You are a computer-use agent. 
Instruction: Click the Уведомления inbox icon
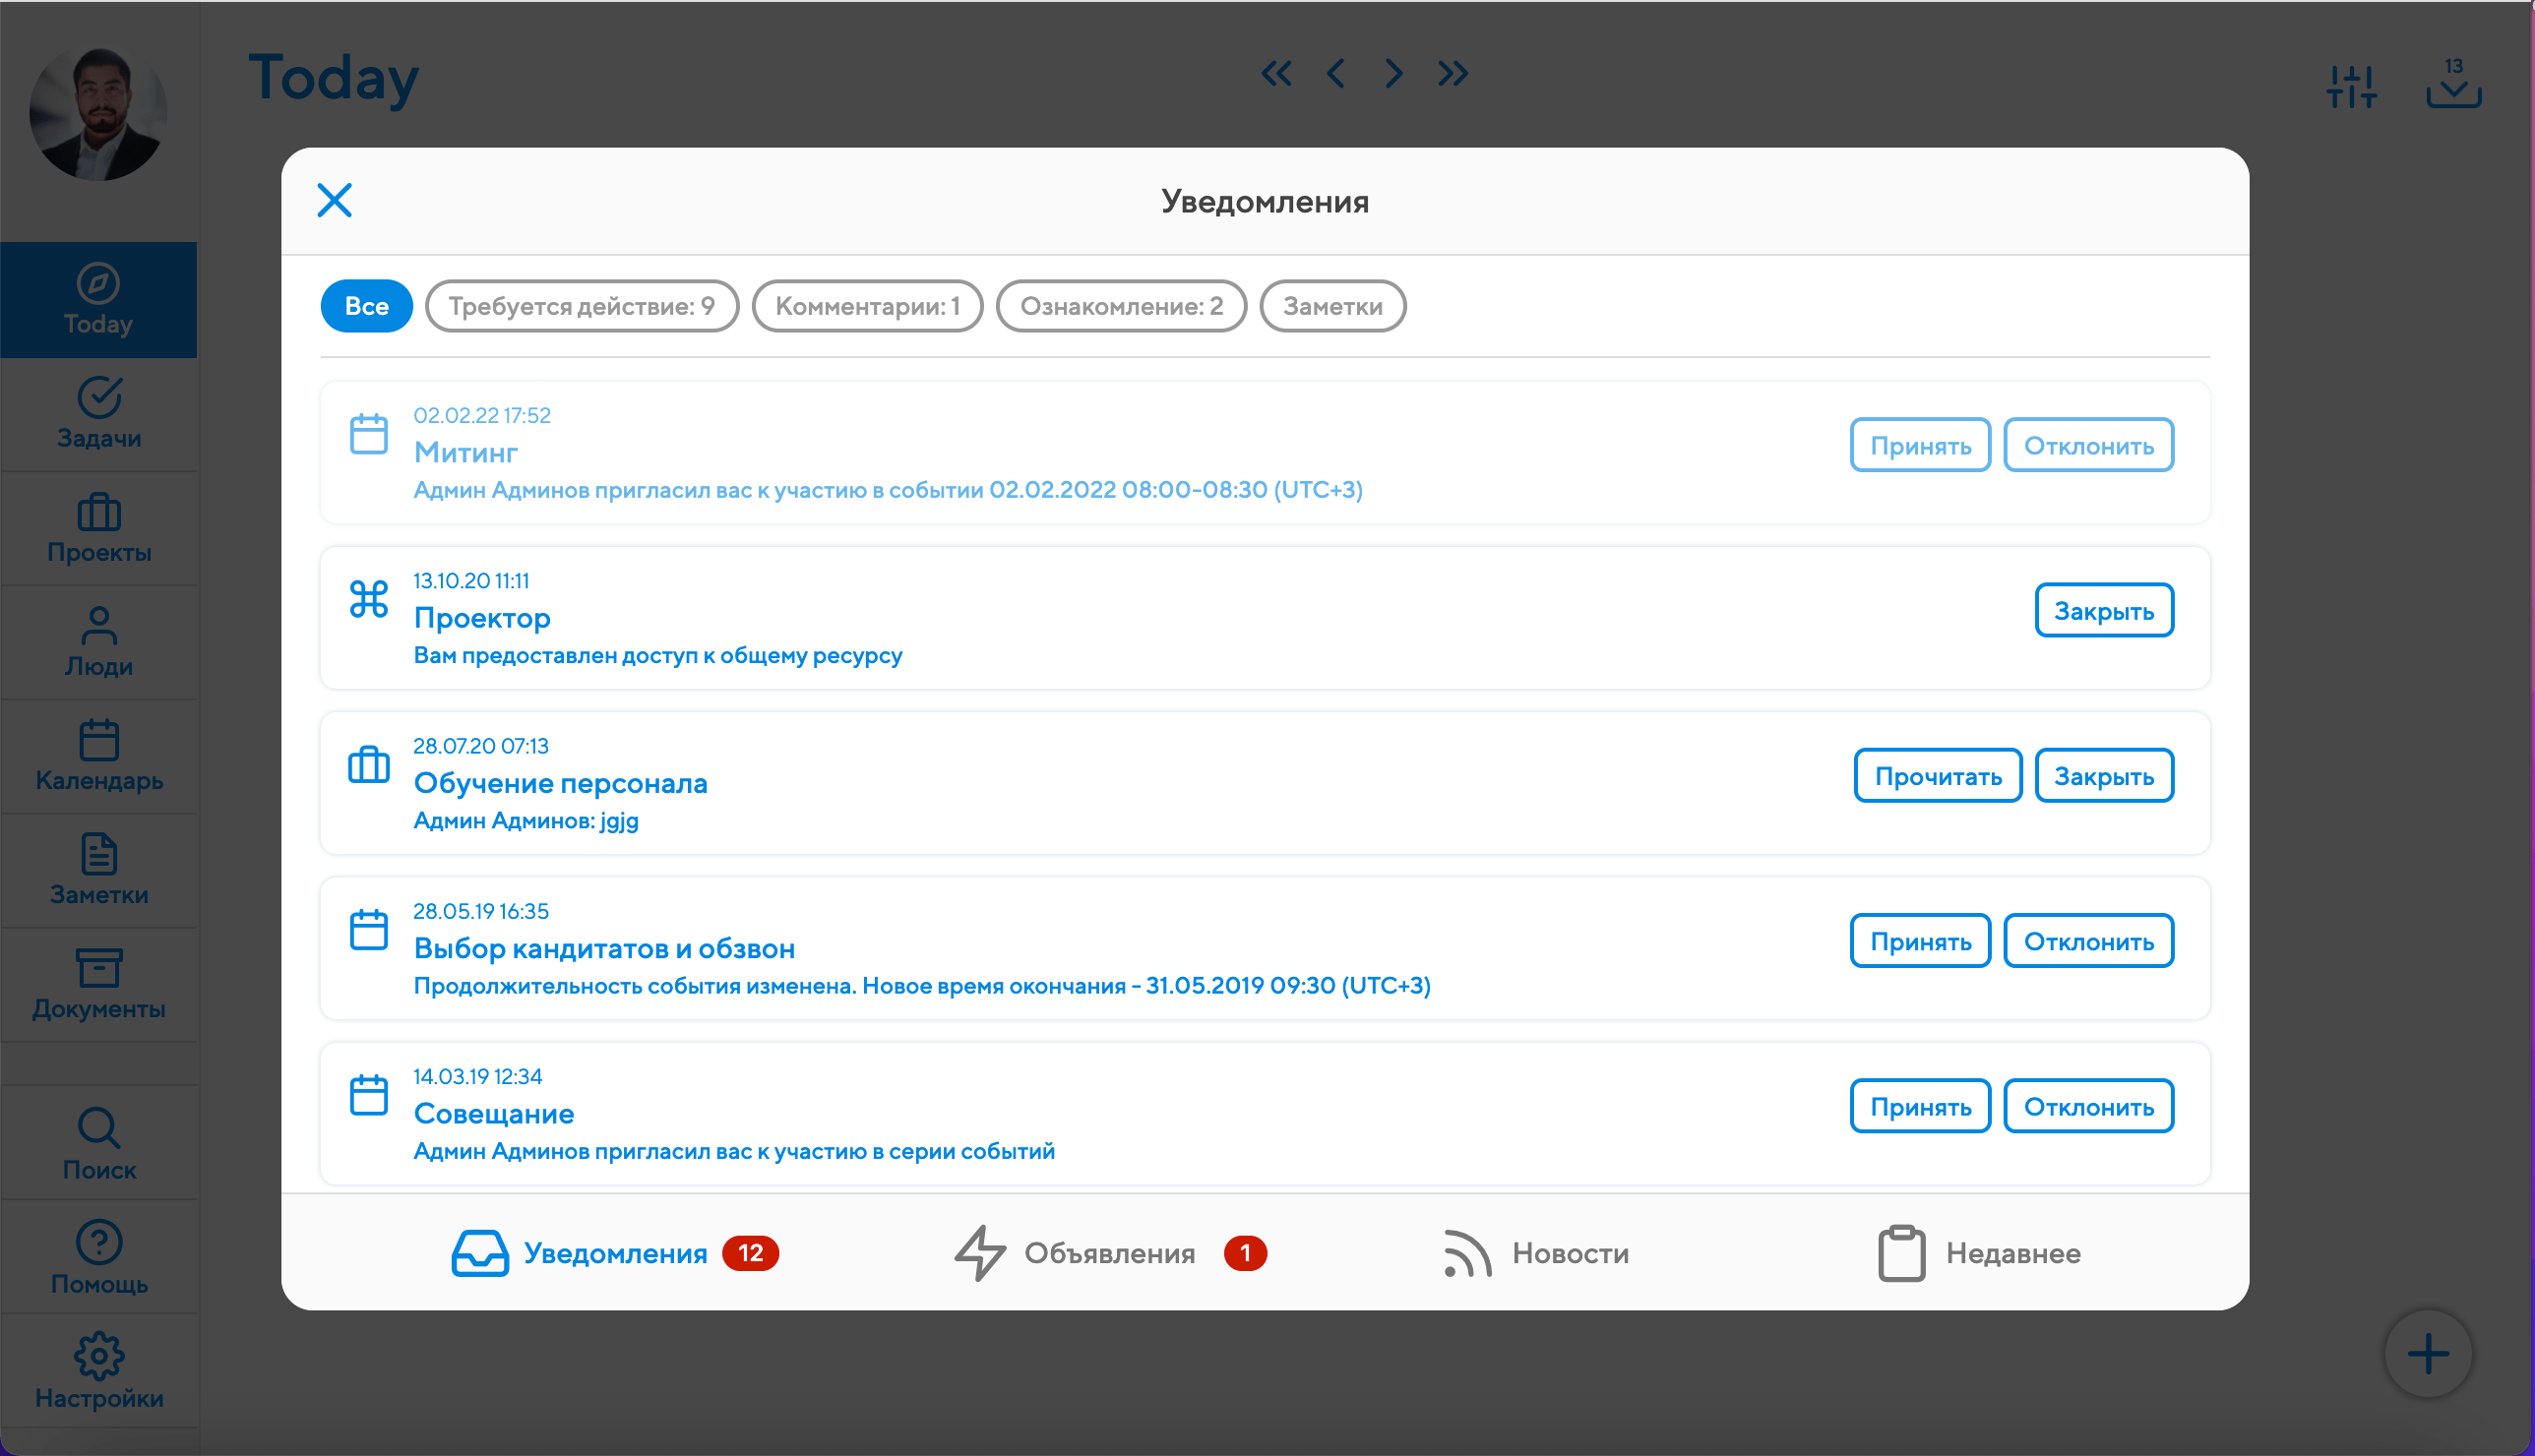[480, 1253]
